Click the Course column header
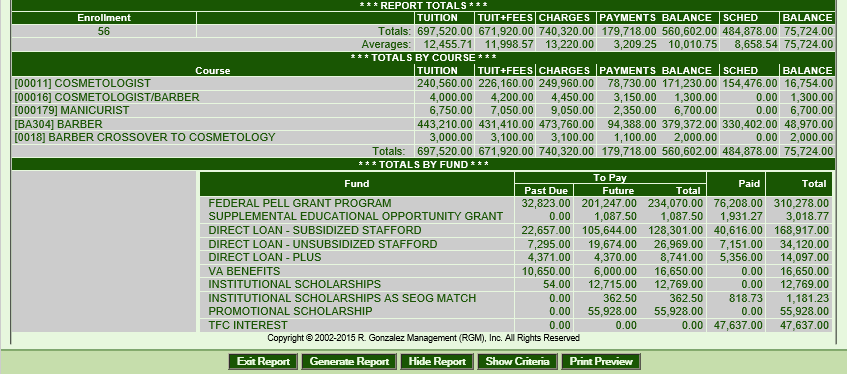The height and width of the screenshot is (374, 847). (213, 71)
